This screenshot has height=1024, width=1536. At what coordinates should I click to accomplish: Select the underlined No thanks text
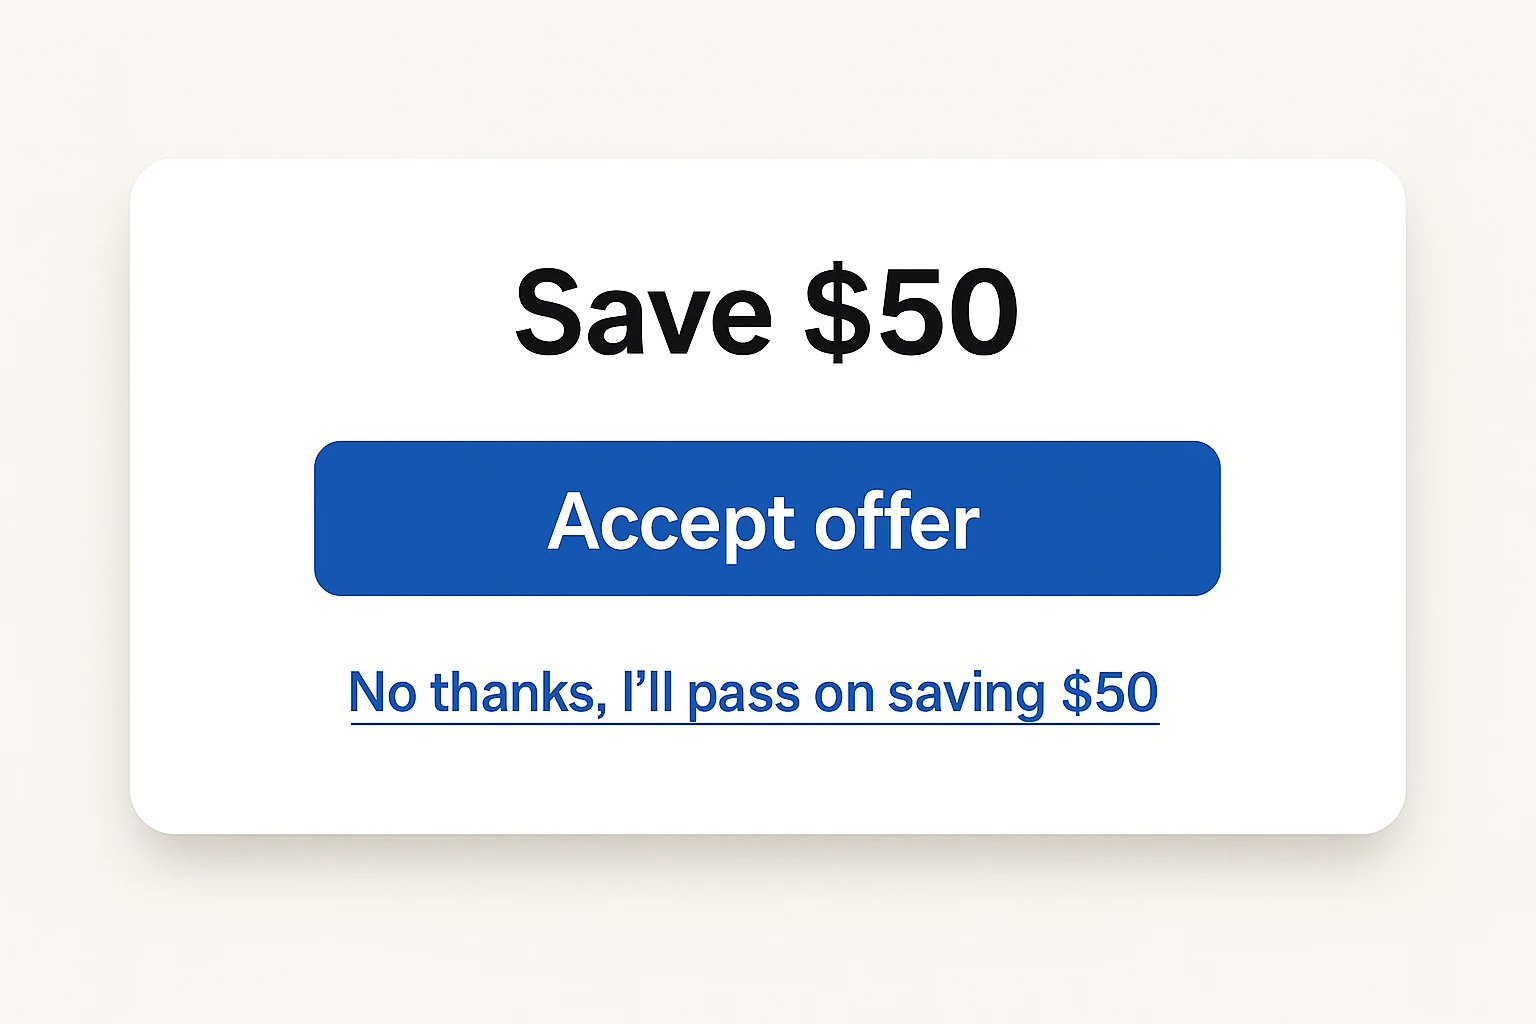tap(753, 692)
